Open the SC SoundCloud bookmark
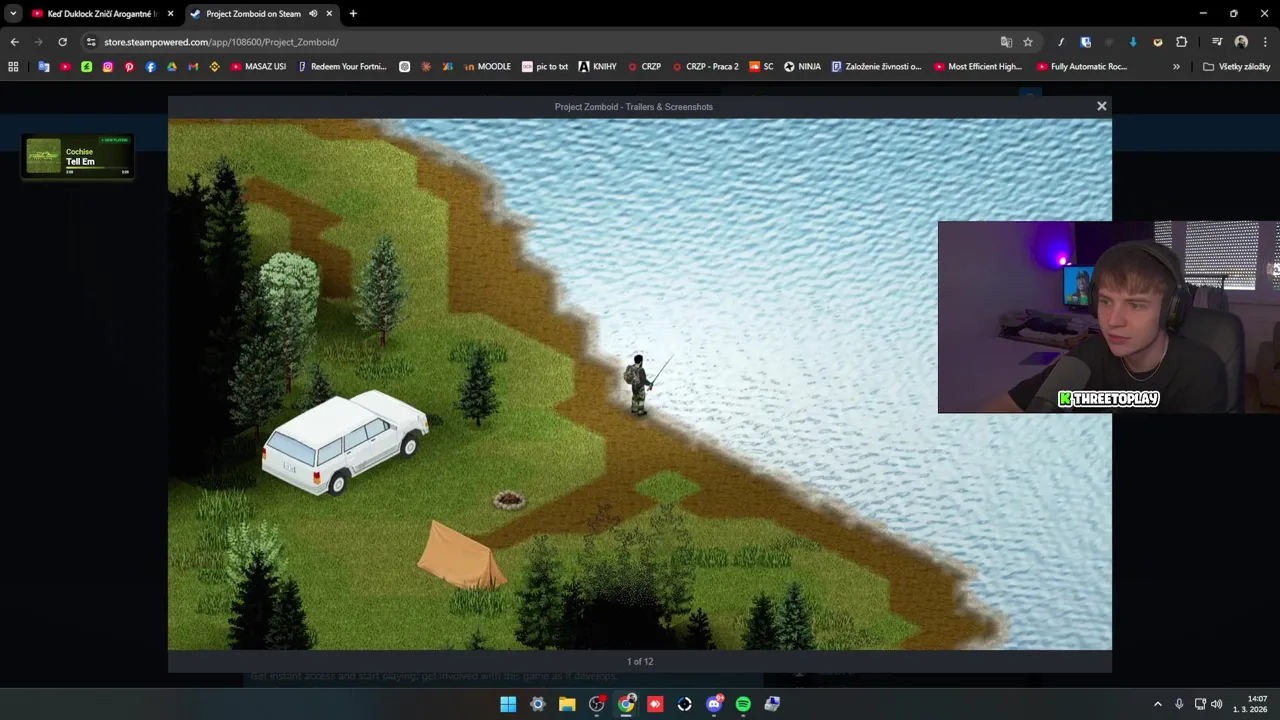1280x720 pixels. tap(762, 67)
